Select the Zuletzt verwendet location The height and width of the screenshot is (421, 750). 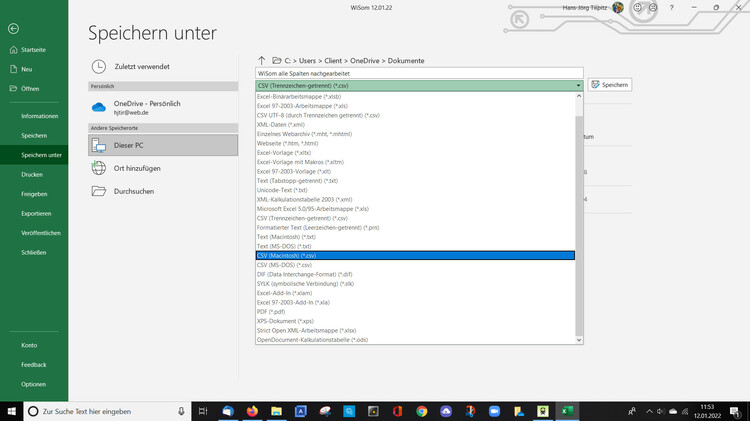coord(163,67)
